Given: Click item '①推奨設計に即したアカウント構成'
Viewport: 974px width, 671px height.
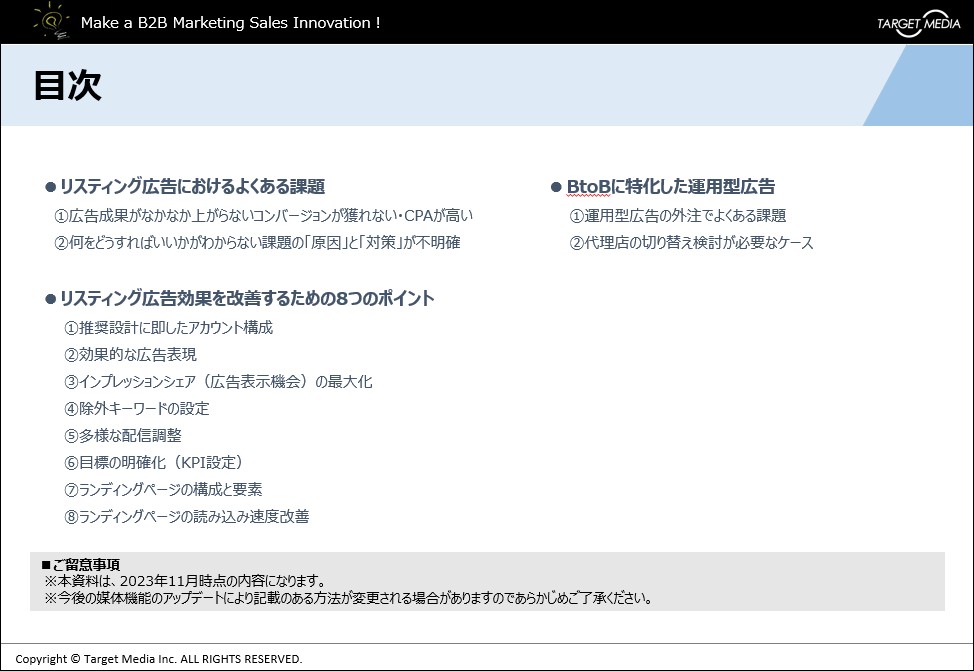Looking at the screenshot, I should click(168, 327).
